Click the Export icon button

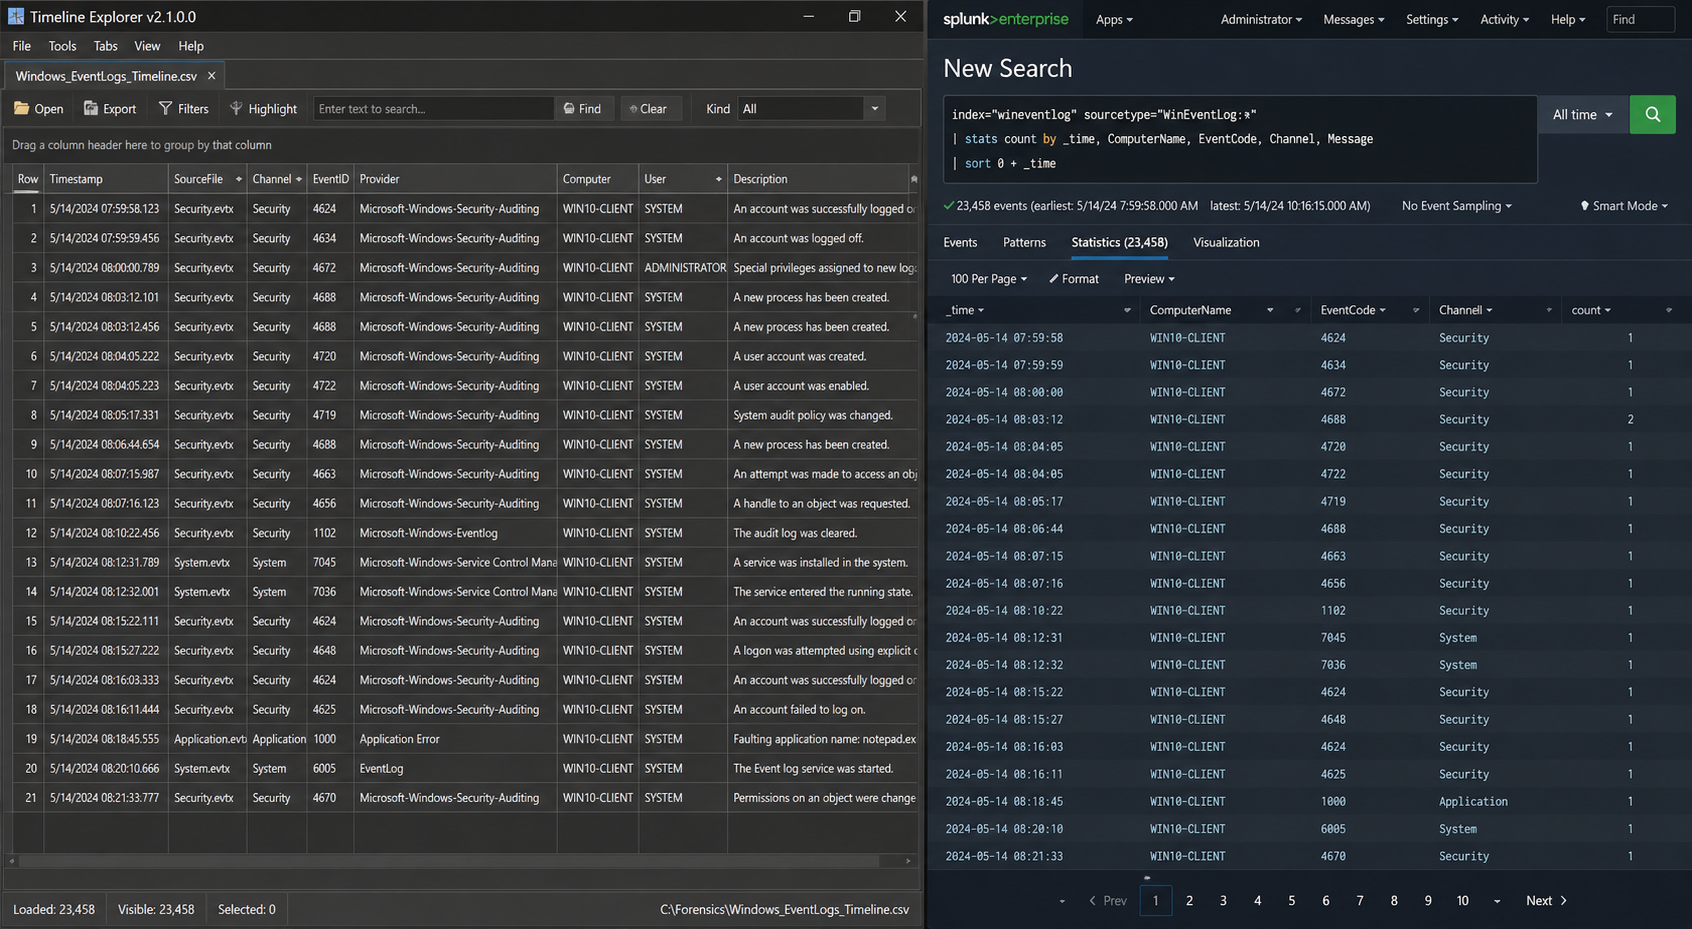91,109
